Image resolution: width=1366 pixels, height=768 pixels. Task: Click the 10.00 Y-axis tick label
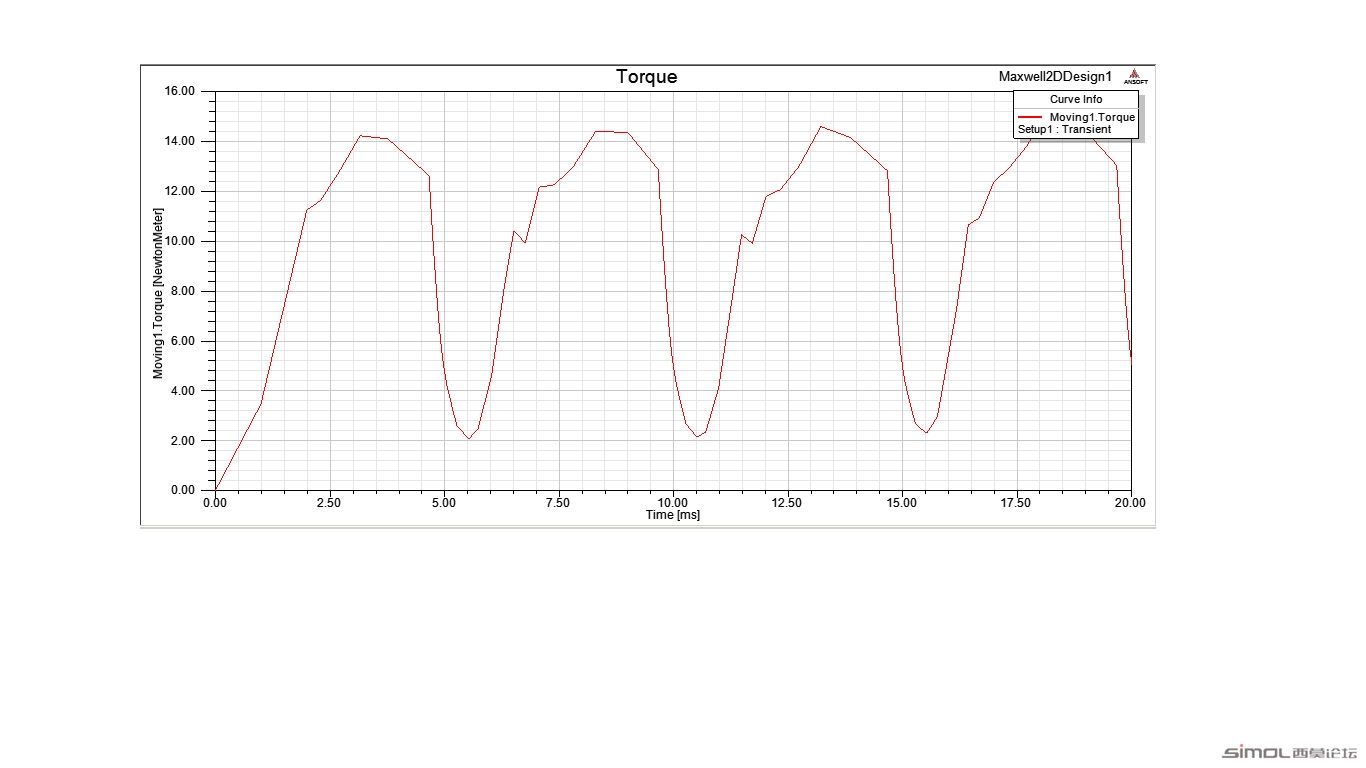coord(180,241)
